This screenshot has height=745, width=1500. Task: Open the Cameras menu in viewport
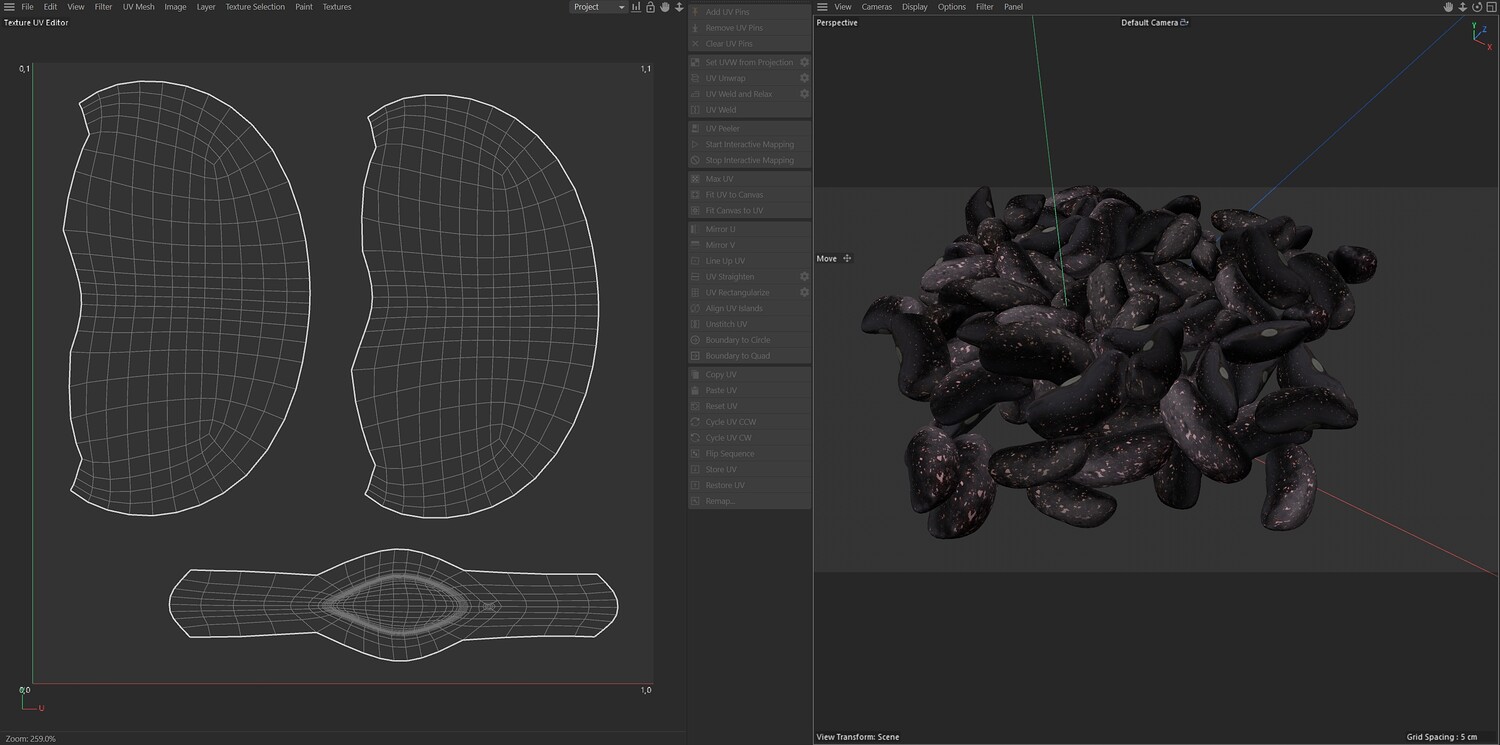pos(876,7)
